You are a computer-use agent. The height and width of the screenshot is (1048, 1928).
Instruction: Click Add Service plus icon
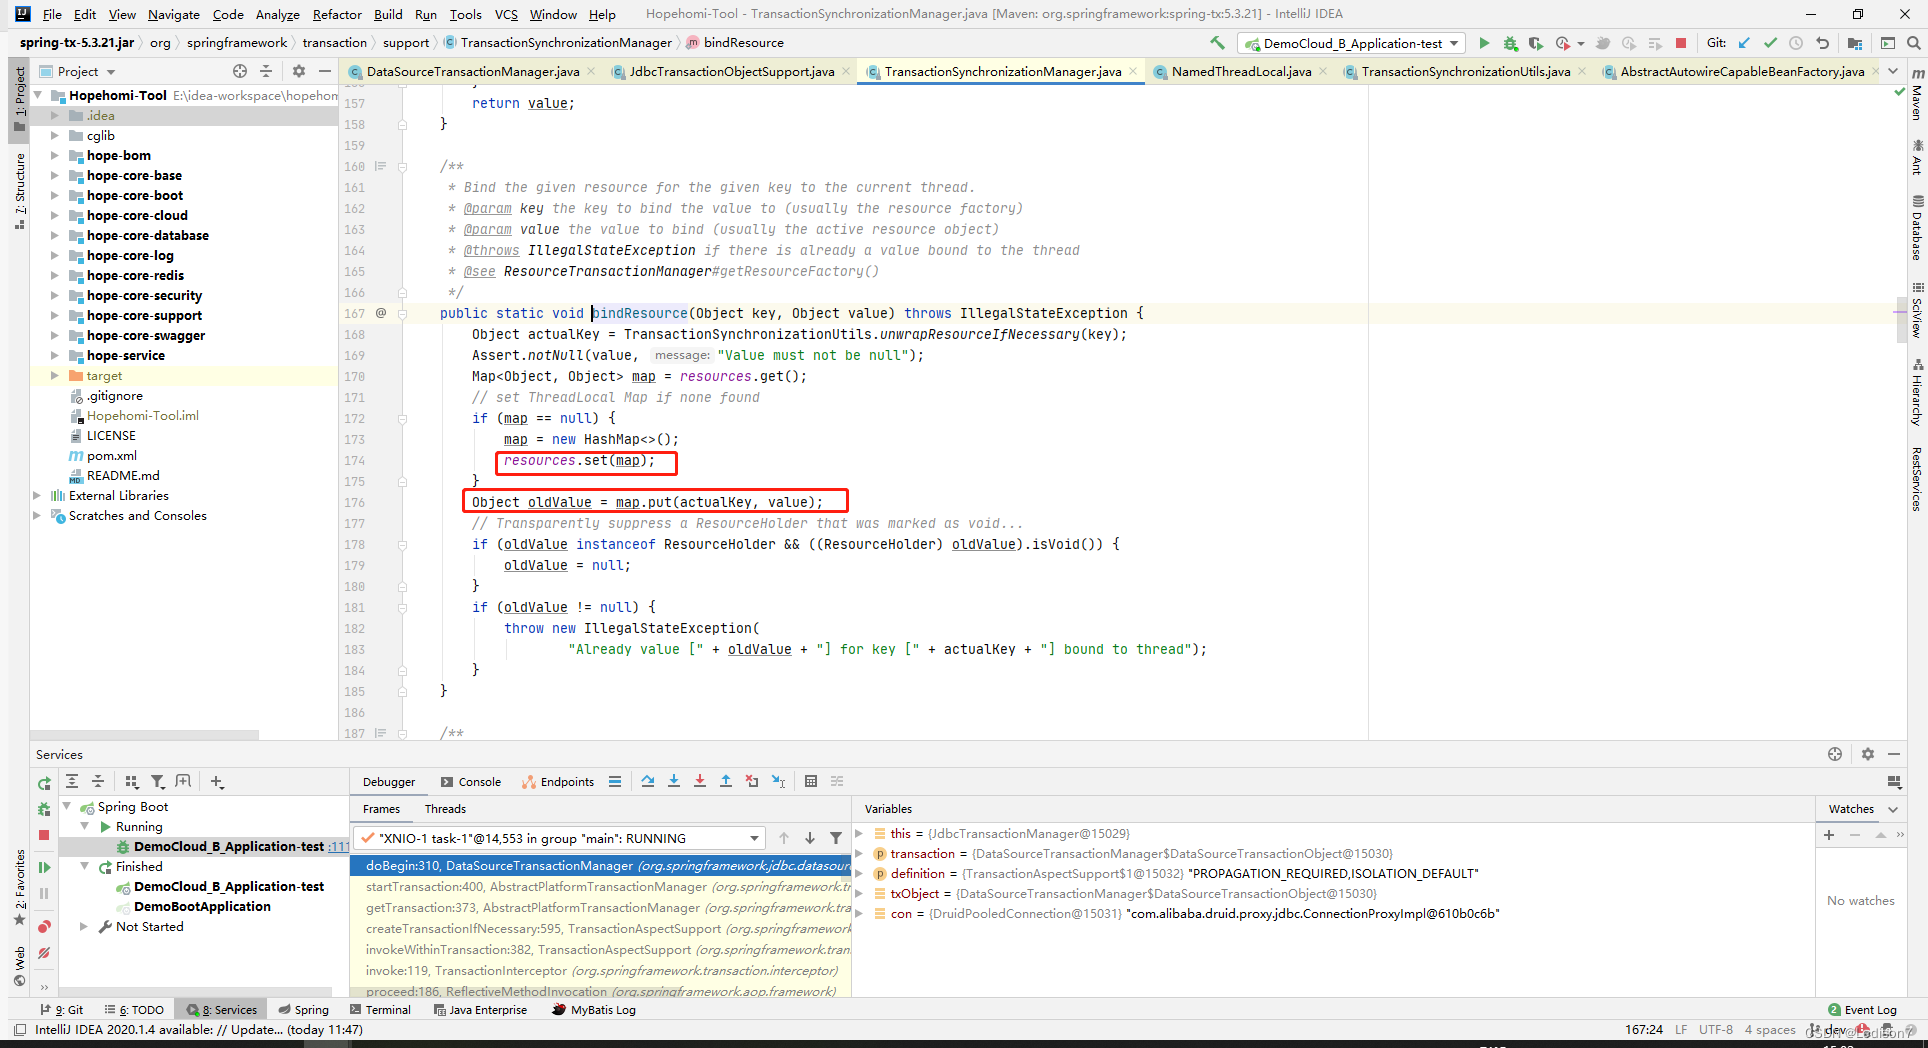tap(217, 781)
